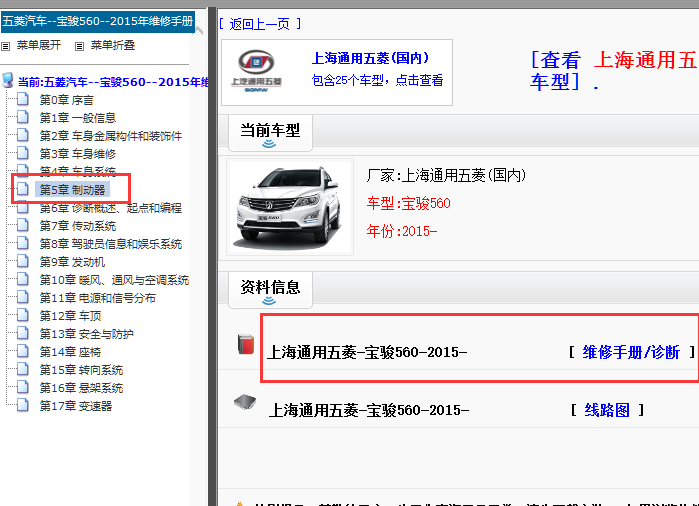The image size is (699, 506).
Task: Collapse the menu with 菜单折叠
Action: click(x=113, y=45)
